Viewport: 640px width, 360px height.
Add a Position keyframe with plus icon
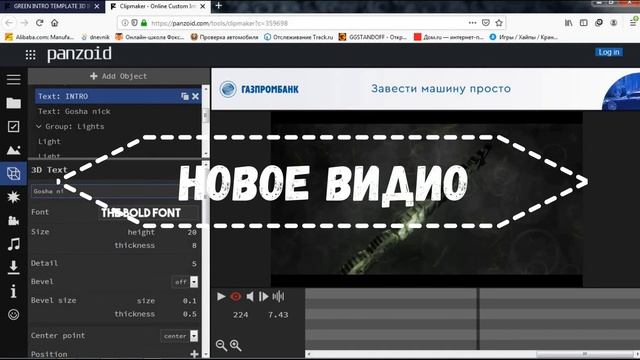pos(194,354)
